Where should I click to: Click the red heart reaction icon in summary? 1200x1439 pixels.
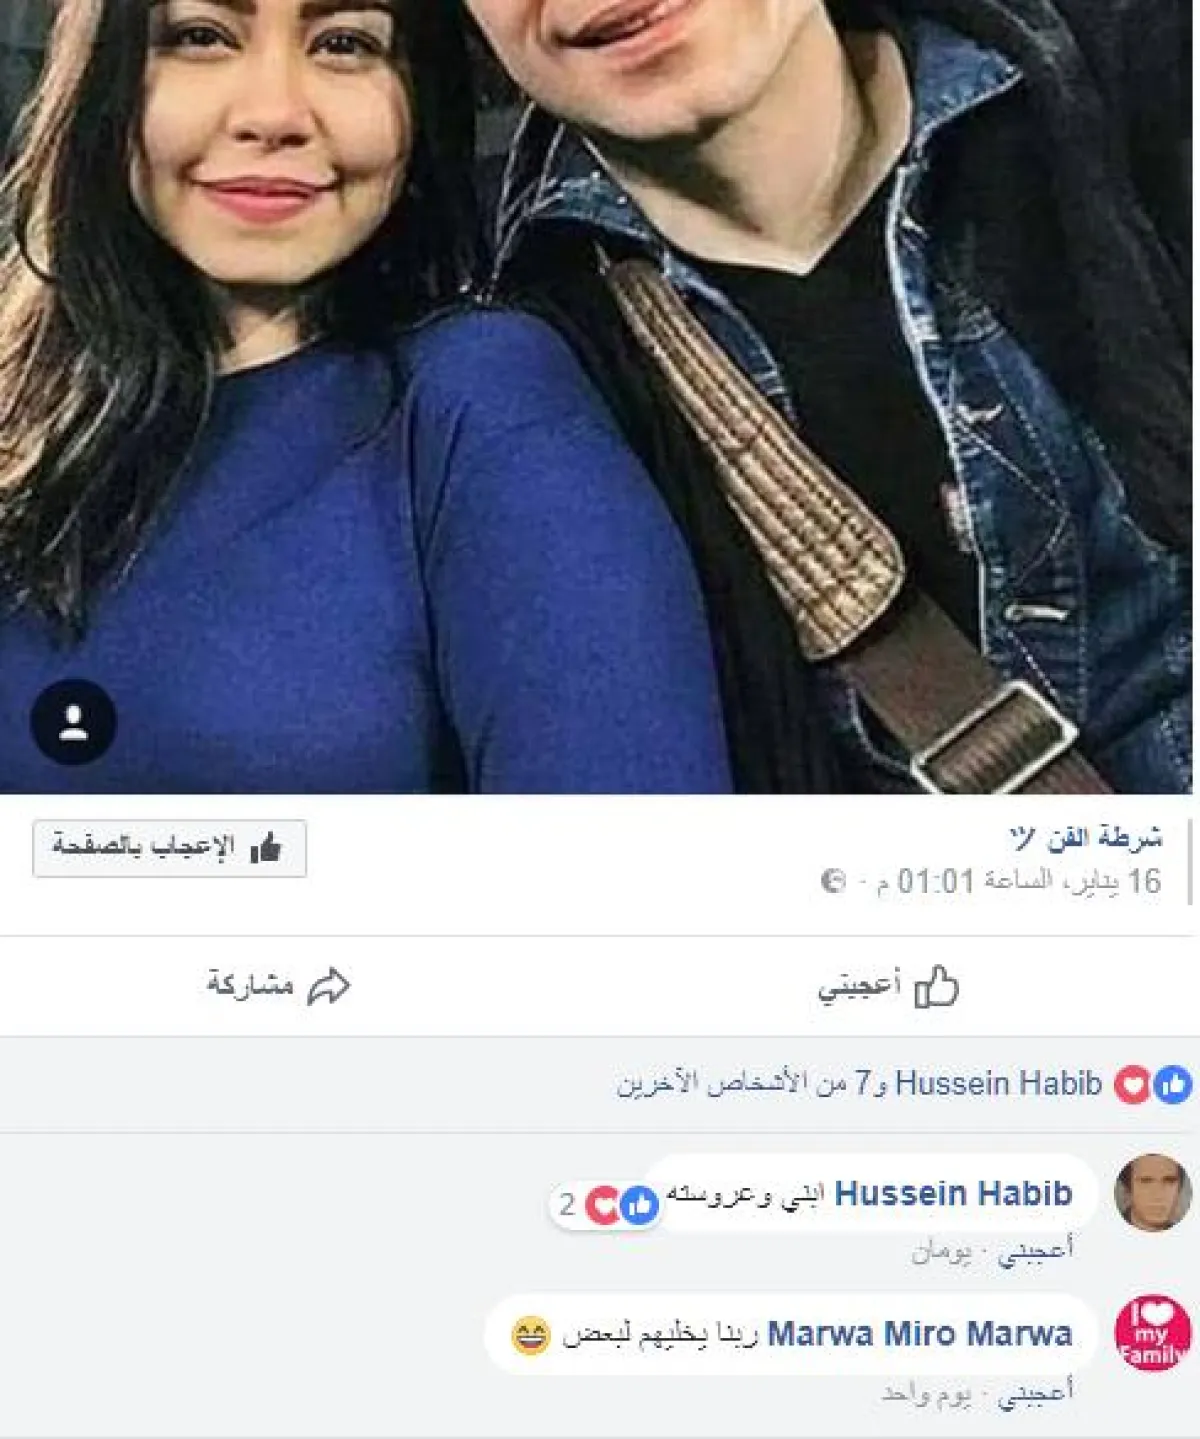tap(1133, 1085)
